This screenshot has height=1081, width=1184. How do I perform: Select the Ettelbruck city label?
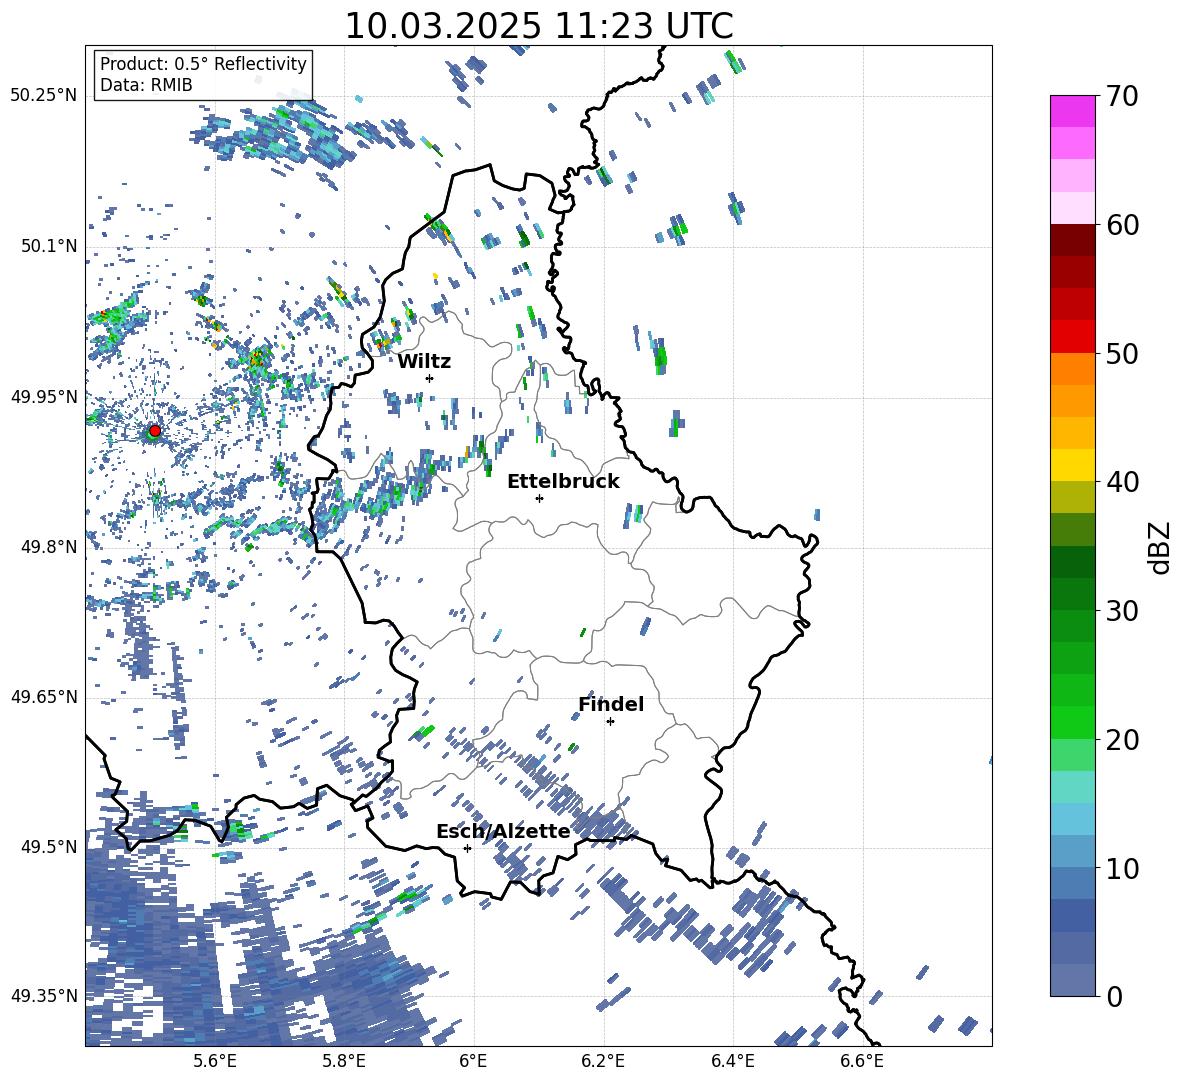[x=563, y=482]
